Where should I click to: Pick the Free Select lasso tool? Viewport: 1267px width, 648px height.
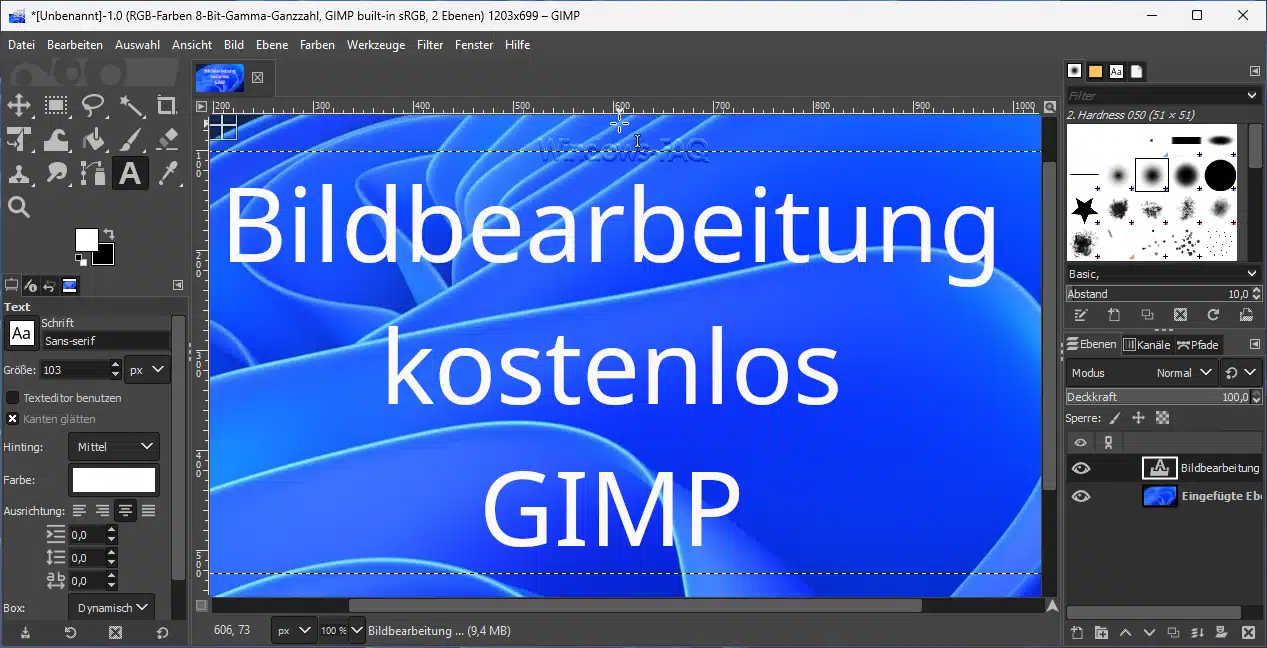point(93,105)
